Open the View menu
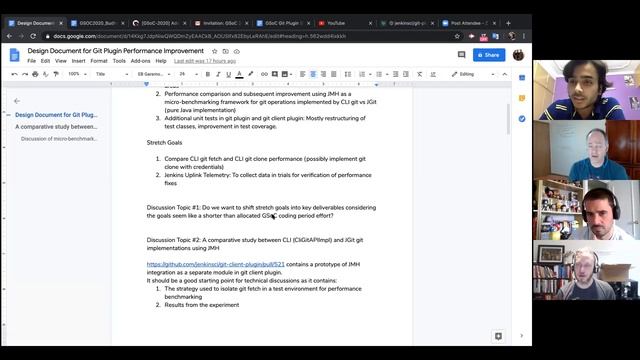This screenshot has width=640, height=360. pyautogui.click(x=61, y=61)
